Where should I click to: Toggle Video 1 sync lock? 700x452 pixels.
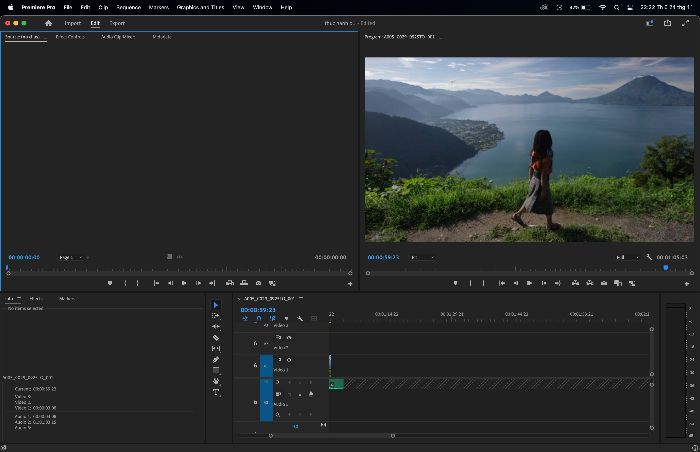pos(279,360)
